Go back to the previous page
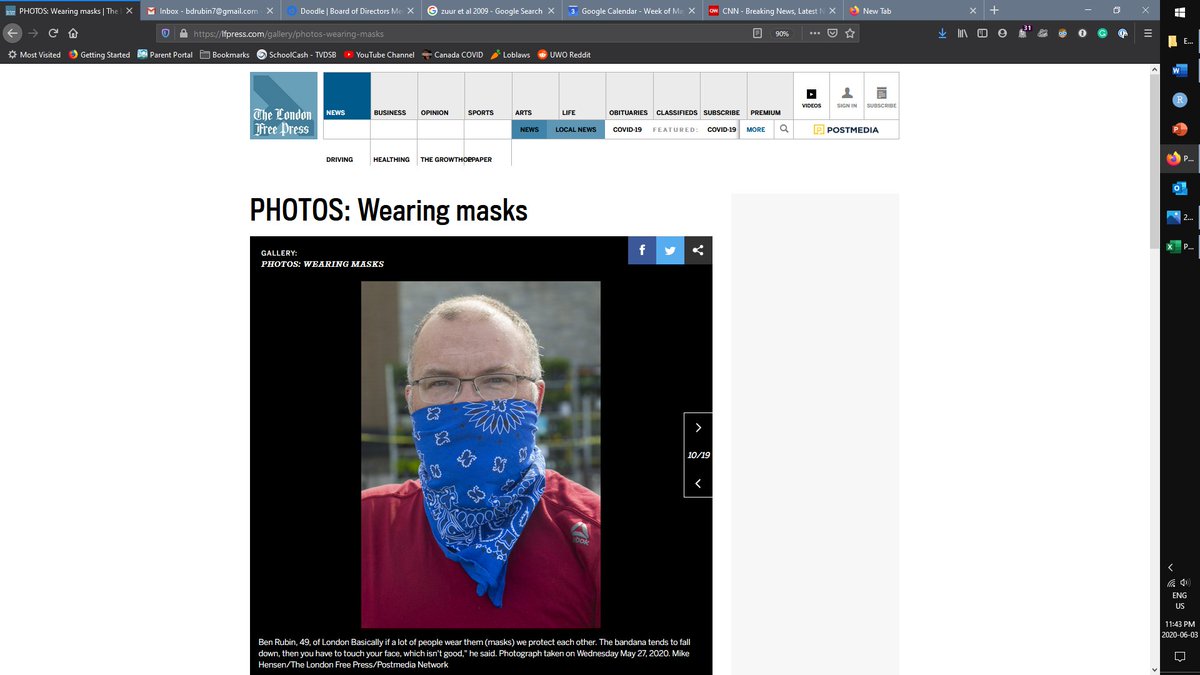Image resolution: width=1200 pixels, height=675 pixels. click(12, 32)
